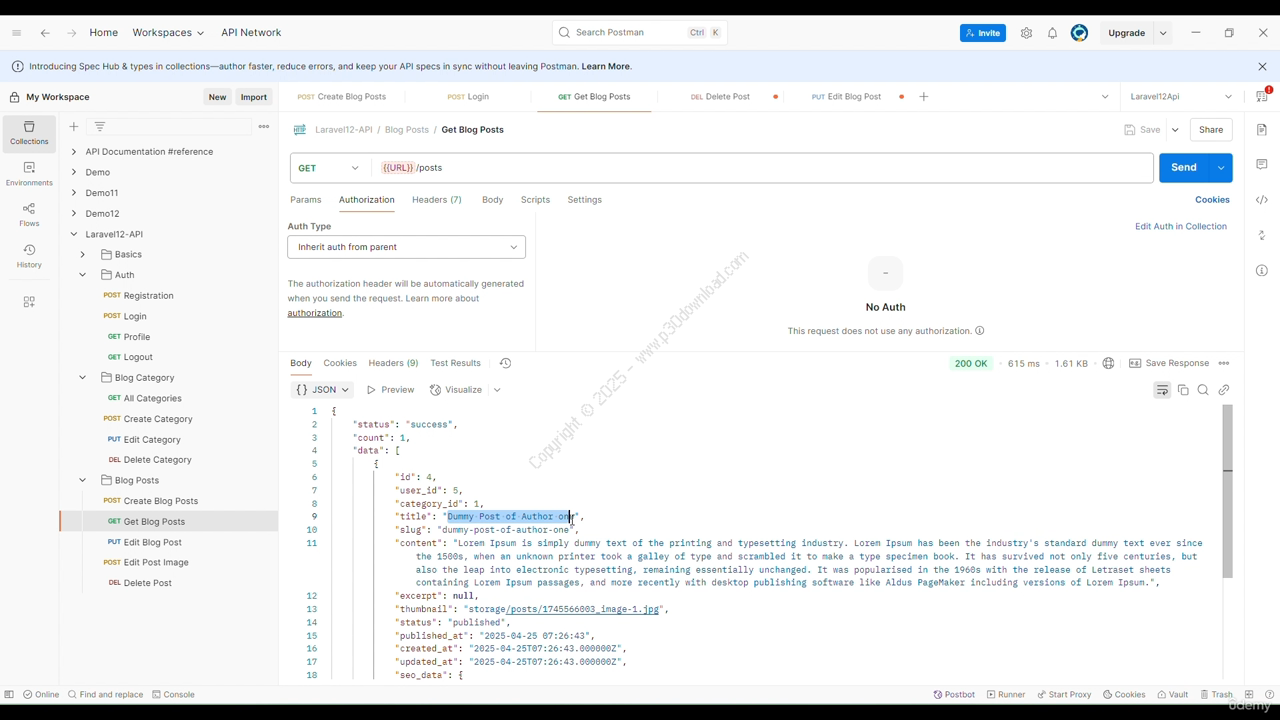Screen dimensions: 1280x720
Task: Open the request info icon in right sidebar
Action: (1262, 271)
